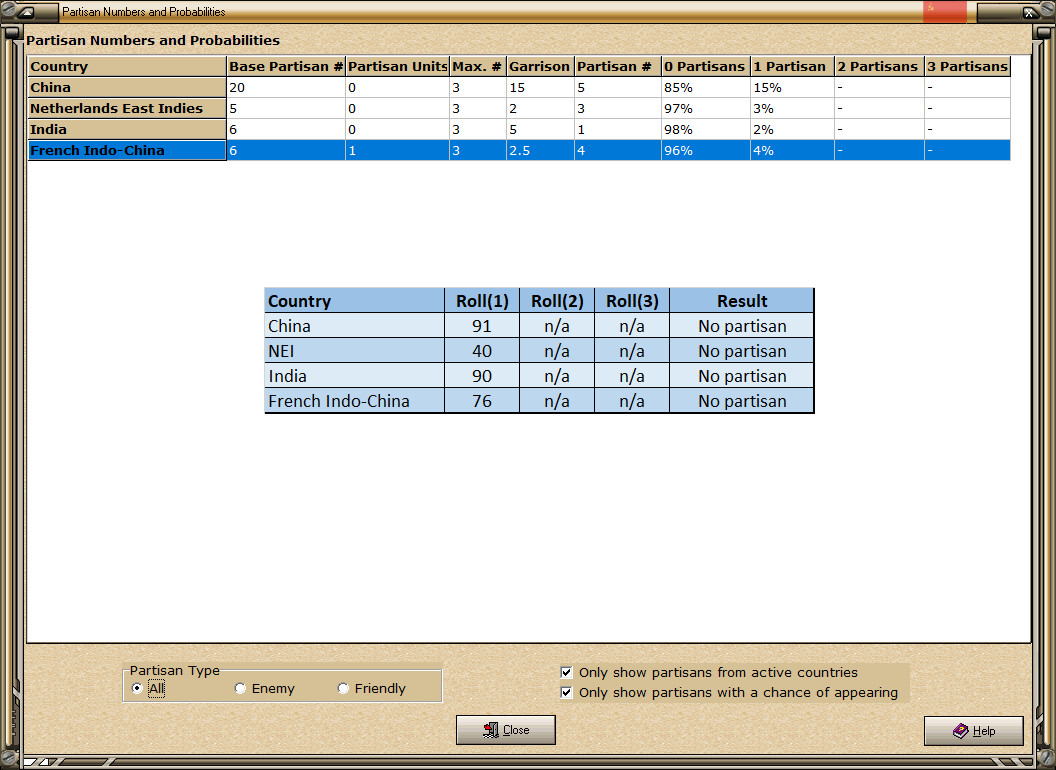Click the 2 Partisans column header

point(879,66)
